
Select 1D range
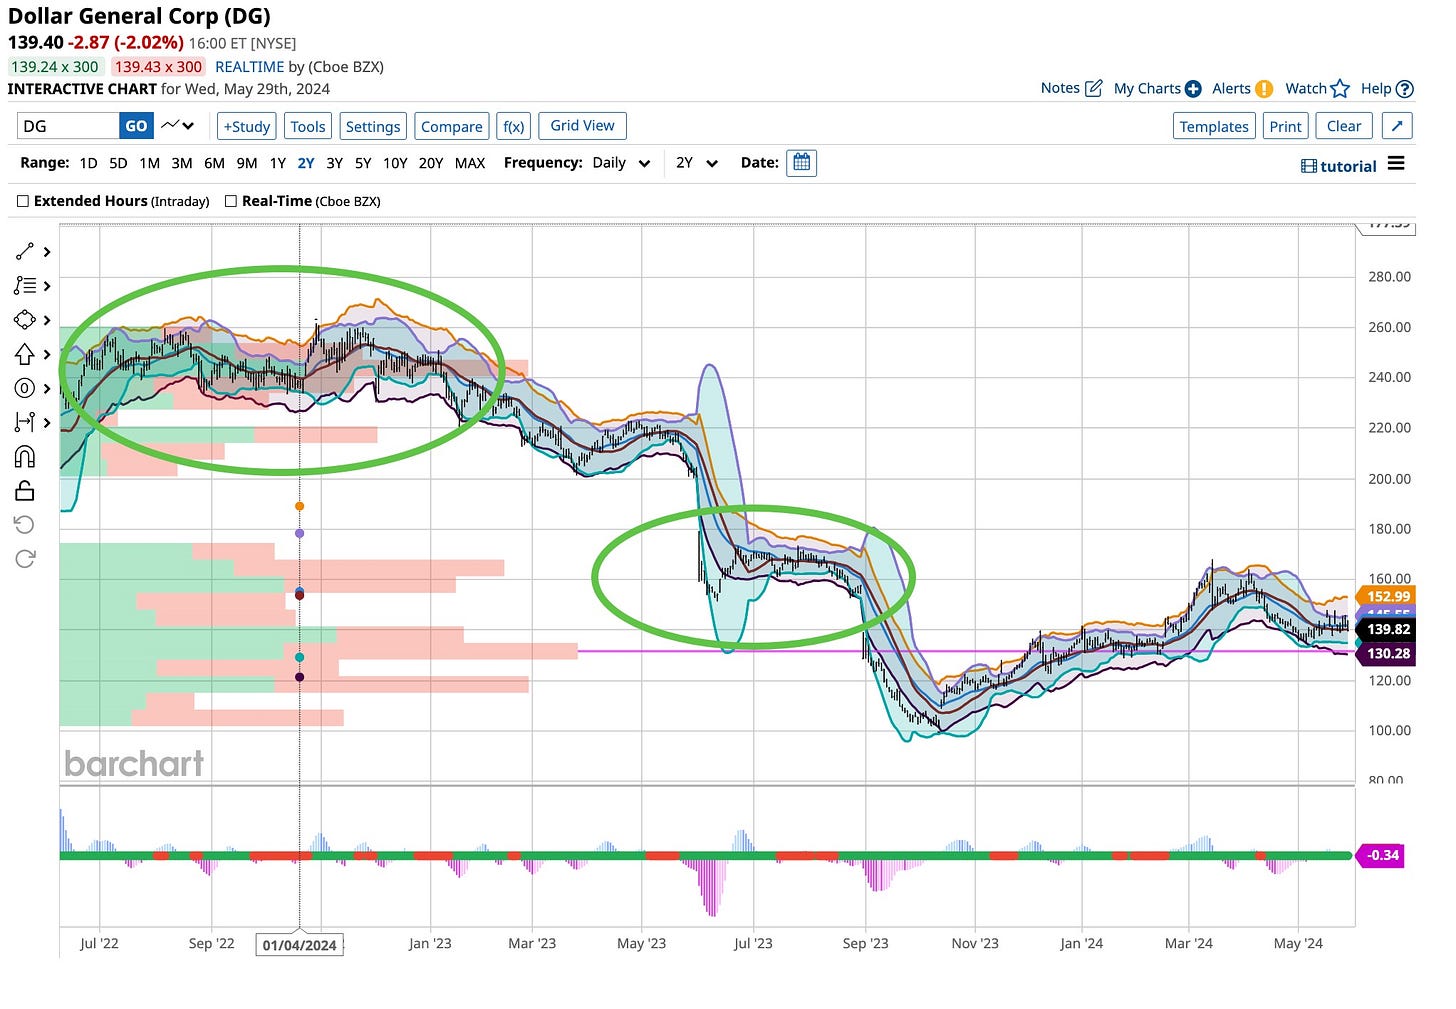pos(88,163)
